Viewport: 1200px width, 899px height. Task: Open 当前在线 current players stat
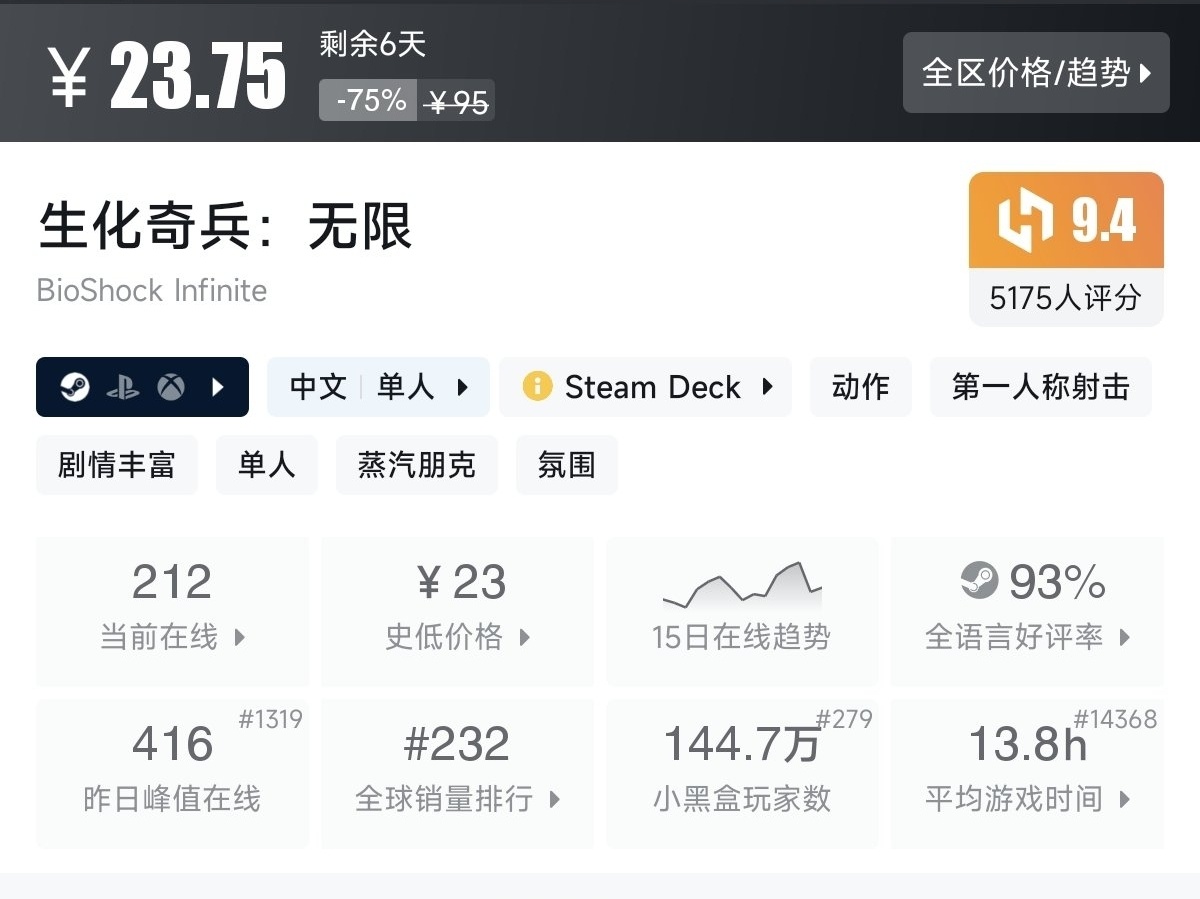[172, 610]
